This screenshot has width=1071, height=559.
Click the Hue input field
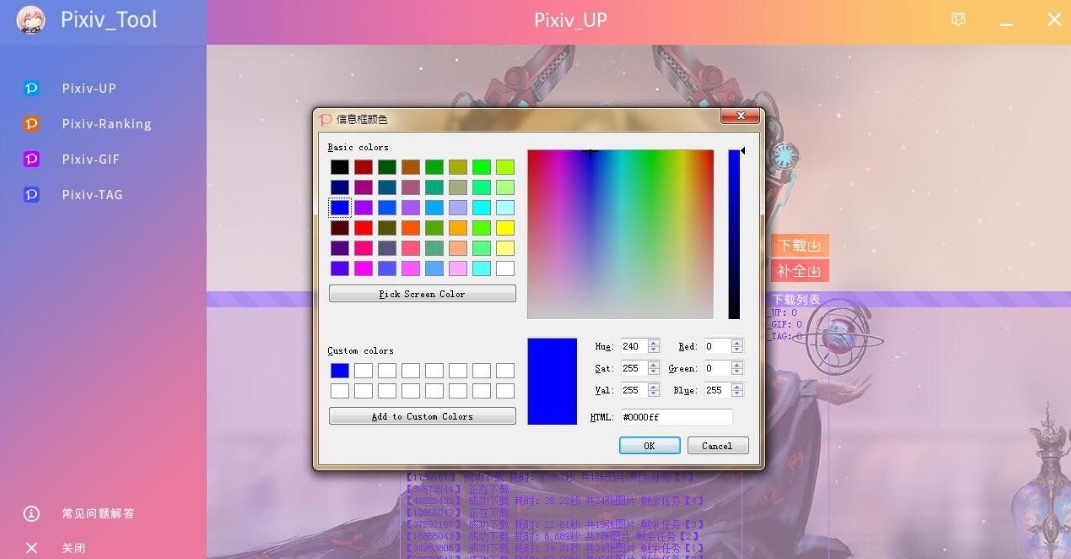point(634,346)
